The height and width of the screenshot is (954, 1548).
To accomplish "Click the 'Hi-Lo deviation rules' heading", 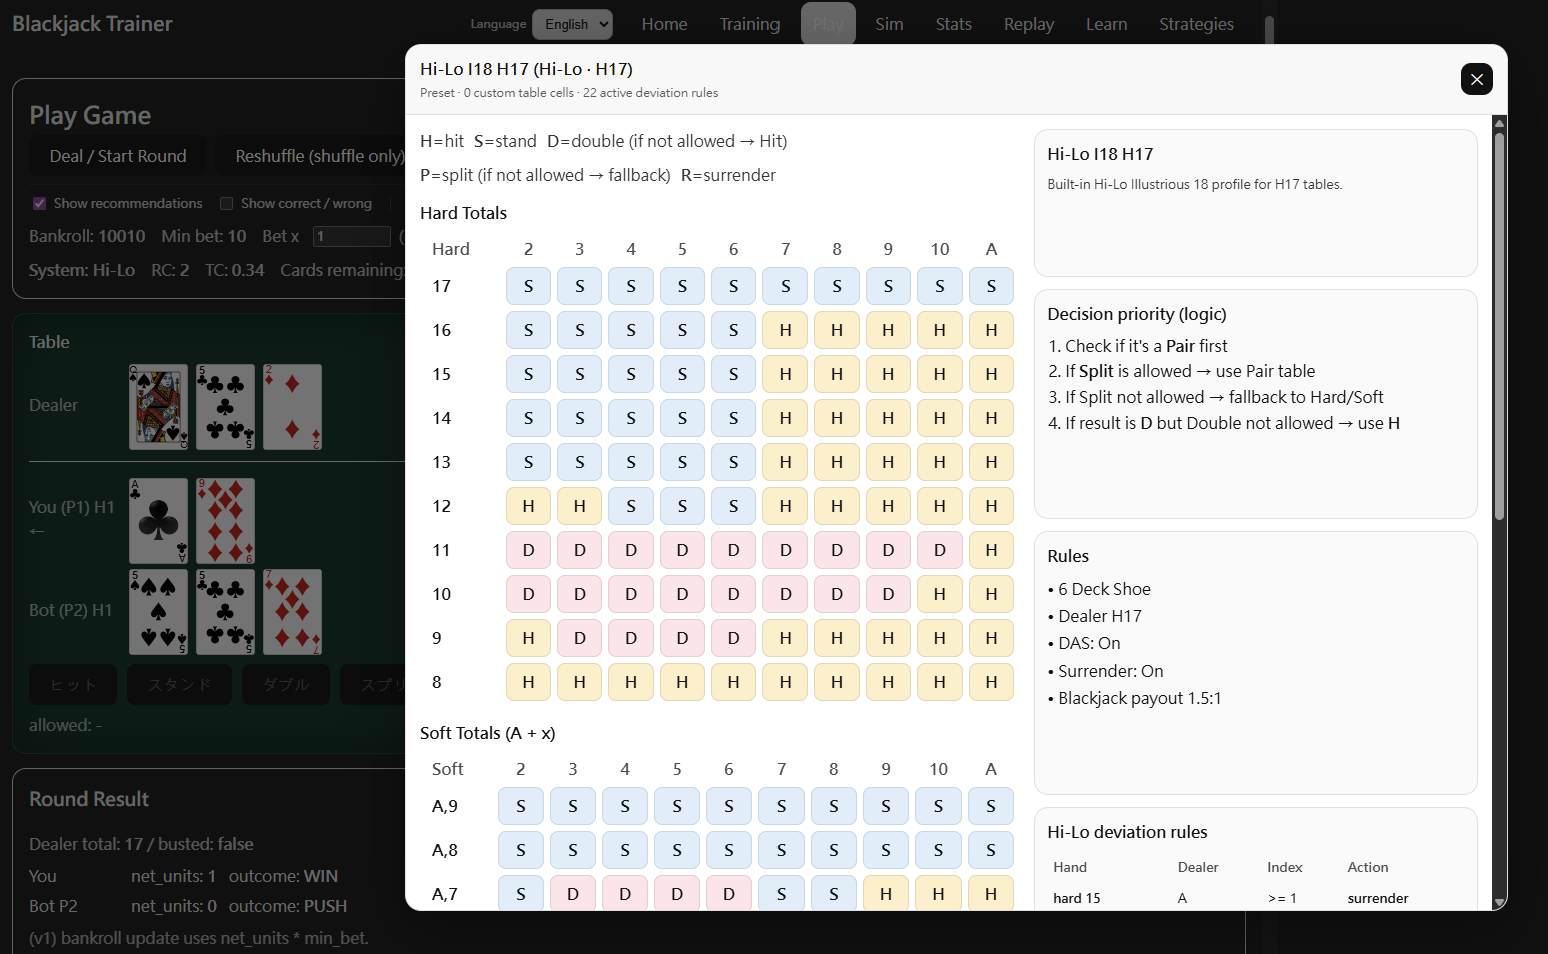I will coord(1127,832).
